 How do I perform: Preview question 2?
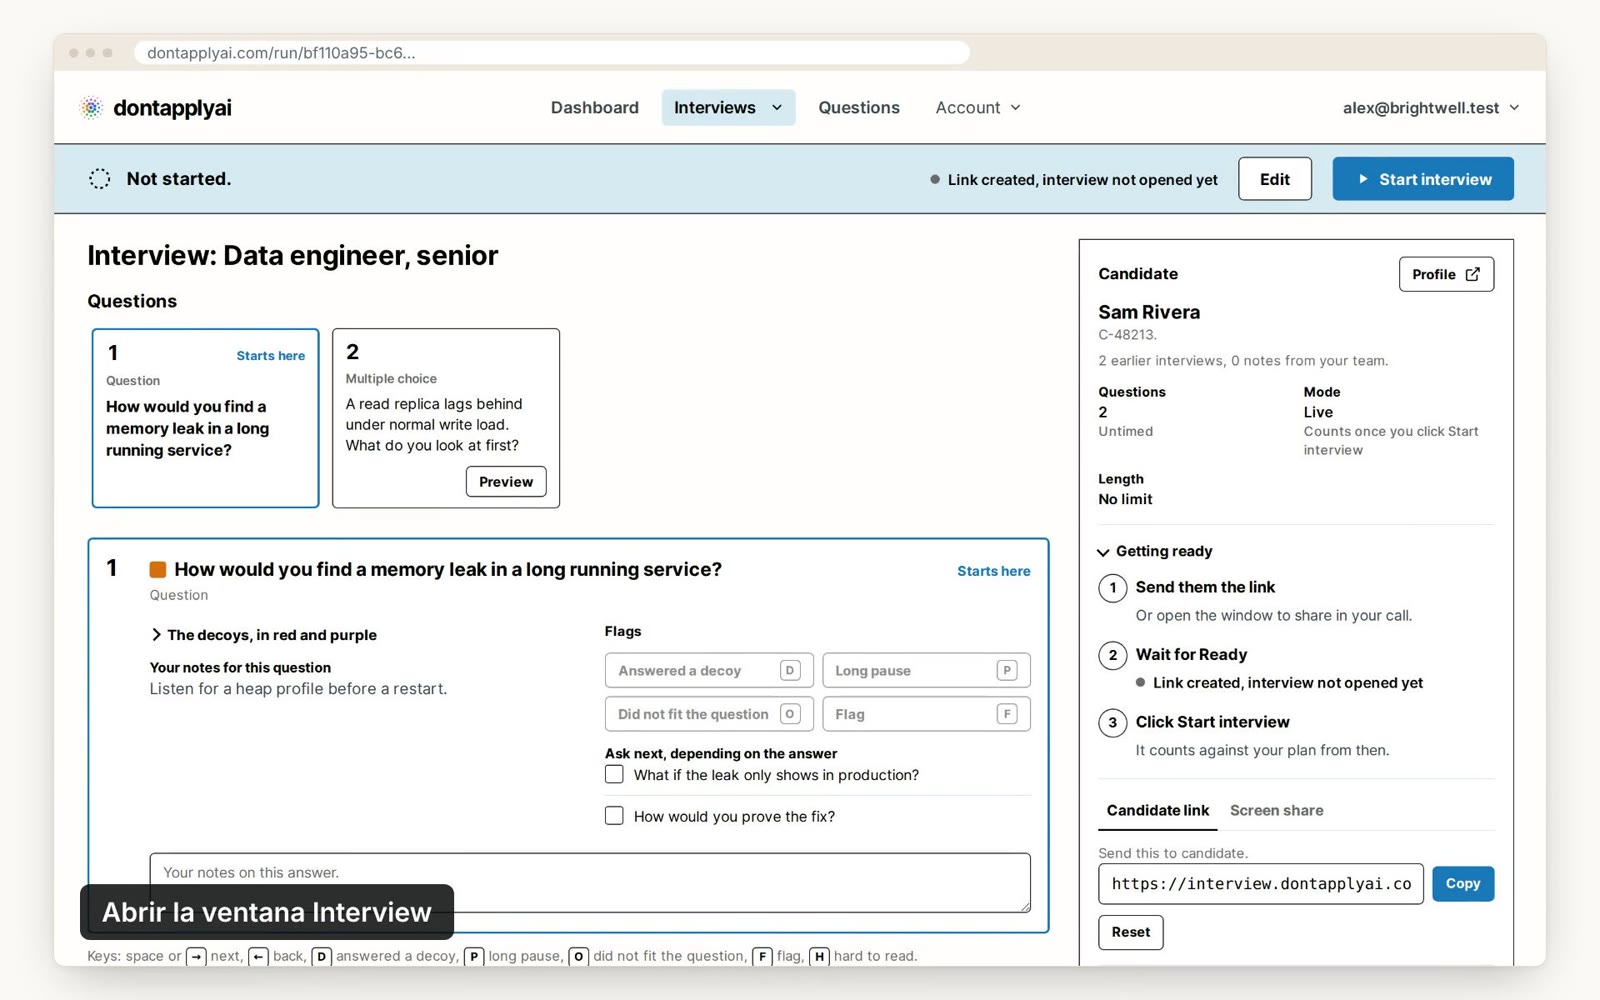point(506,482)
